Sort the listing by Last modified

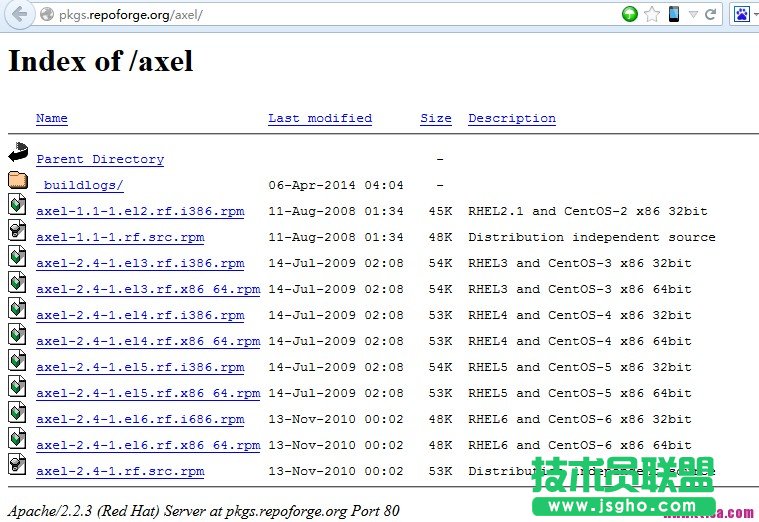319,118
